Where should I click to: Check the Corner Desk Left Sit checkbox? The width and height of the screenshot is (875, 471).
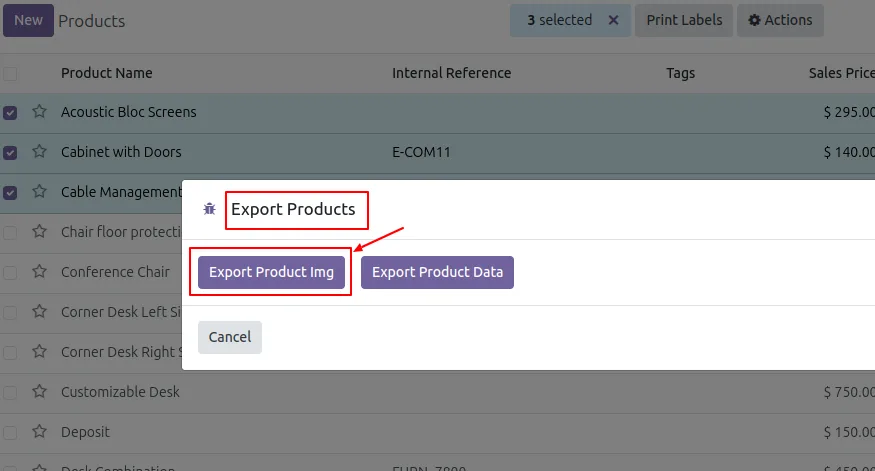coord(10,312)
